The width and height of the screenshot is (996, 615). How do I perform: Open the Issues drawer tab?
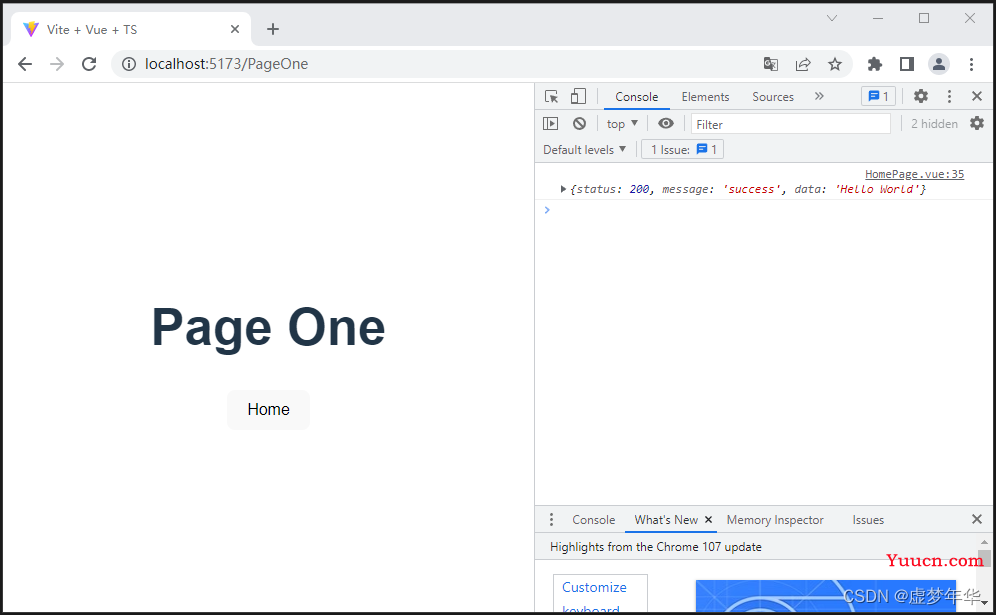pos(868,520)
